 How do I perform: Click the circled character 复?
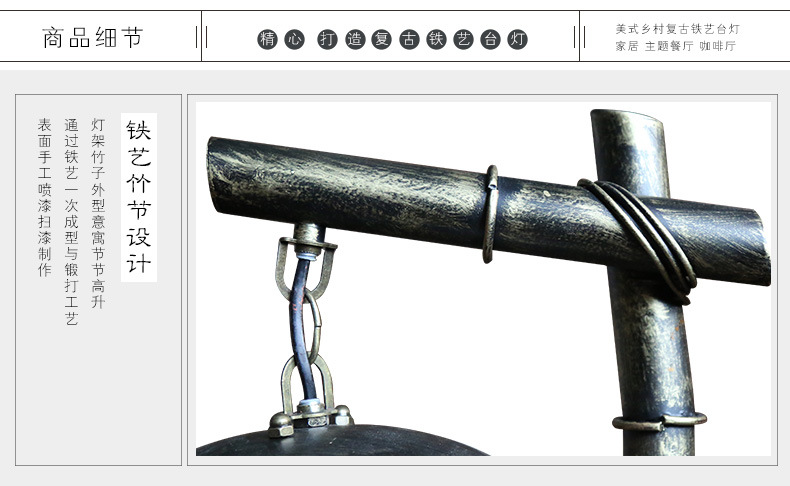coord(381,39)
